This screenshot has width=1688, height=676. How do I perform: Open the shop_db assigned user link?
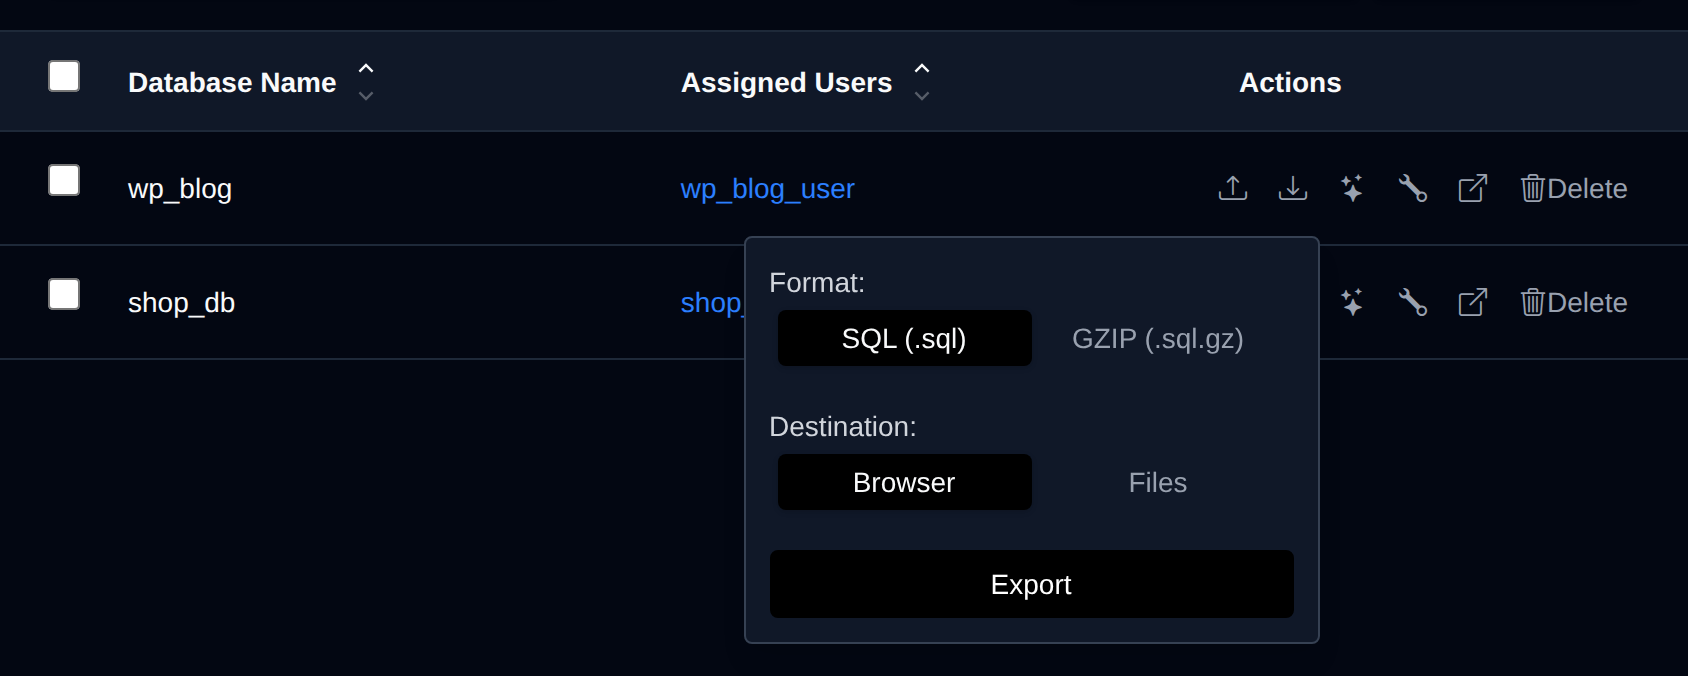(x=712, y=303)
